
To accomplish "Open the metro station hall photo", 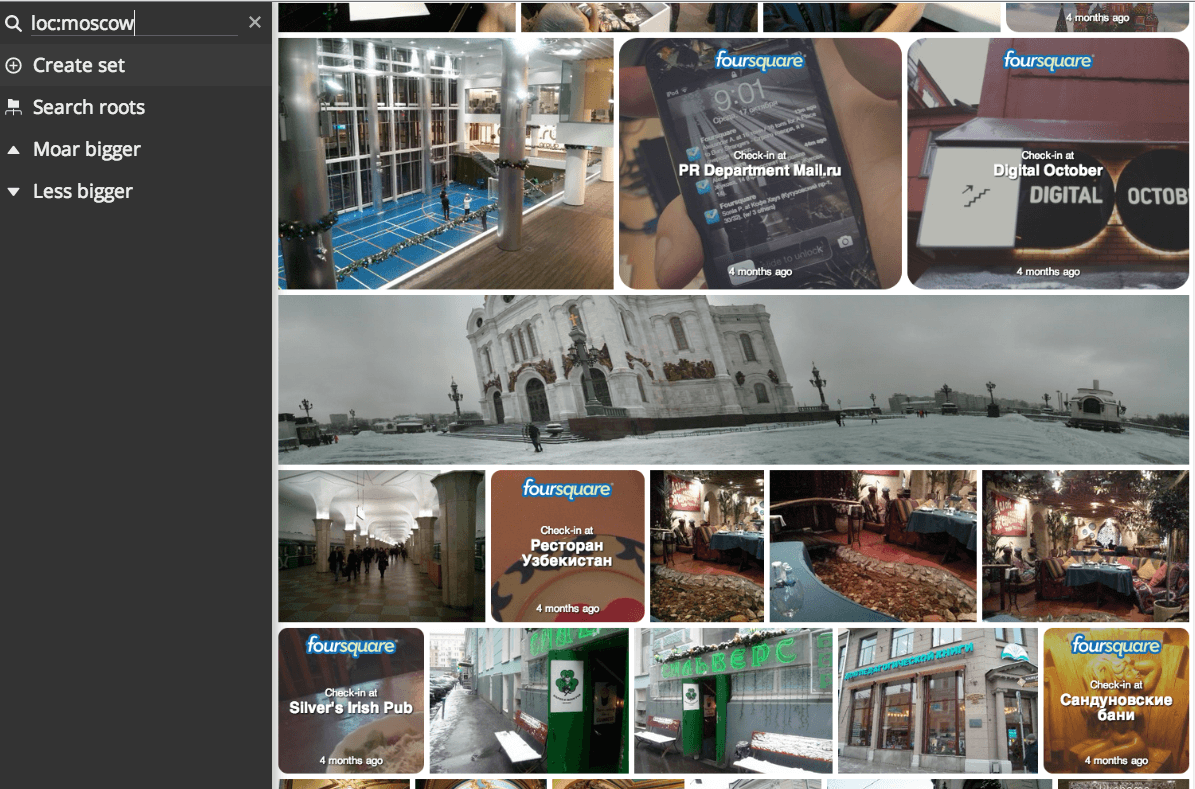I will (x=381, y=546).
